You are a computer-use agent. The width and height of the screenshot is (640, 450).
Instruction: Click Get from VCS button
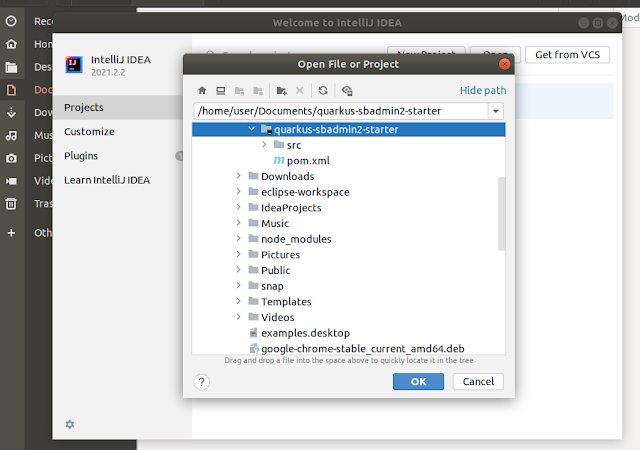pos(567,55)
